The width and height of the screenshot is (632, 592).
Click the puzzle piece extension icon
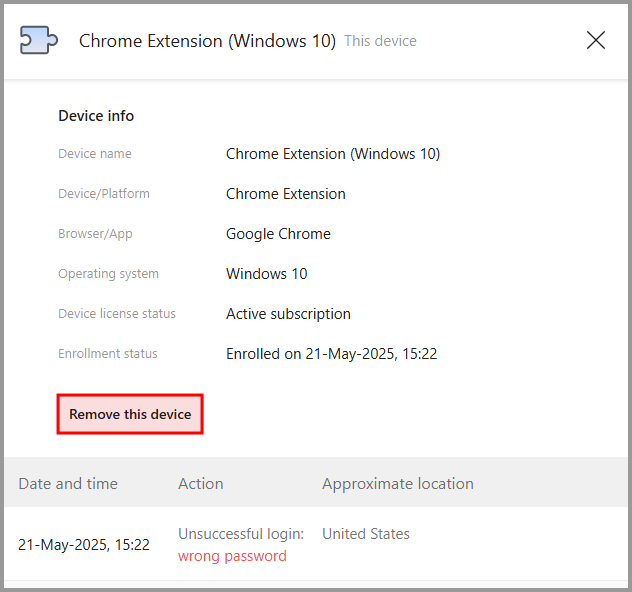39,40
